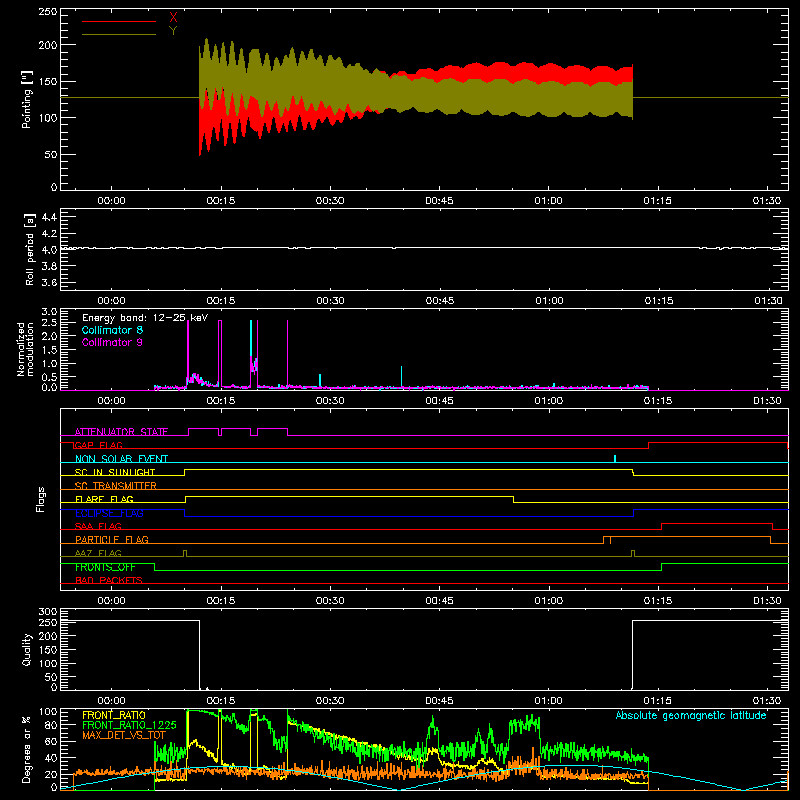Image resolution: width=800 pixels, height=800 pixels.
Task: Click the 'Collimator 8' legend entry
Action: (x=112, y=330)
